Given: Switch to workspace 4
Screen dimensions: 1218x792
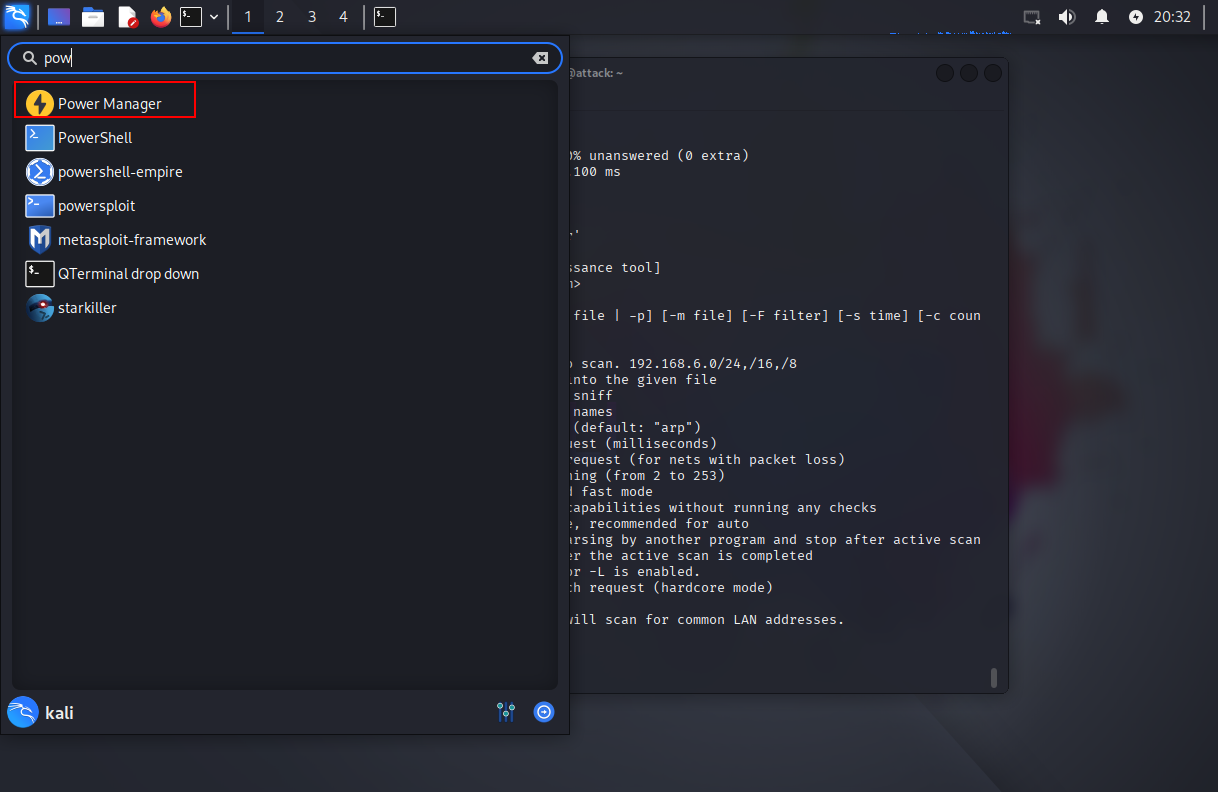Looking at the screenshot, I should click(344, 17).
